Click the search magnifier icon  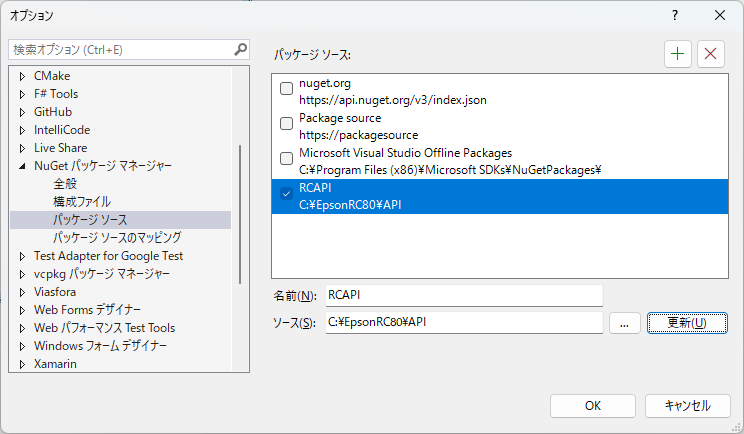[x=240, y=49]
